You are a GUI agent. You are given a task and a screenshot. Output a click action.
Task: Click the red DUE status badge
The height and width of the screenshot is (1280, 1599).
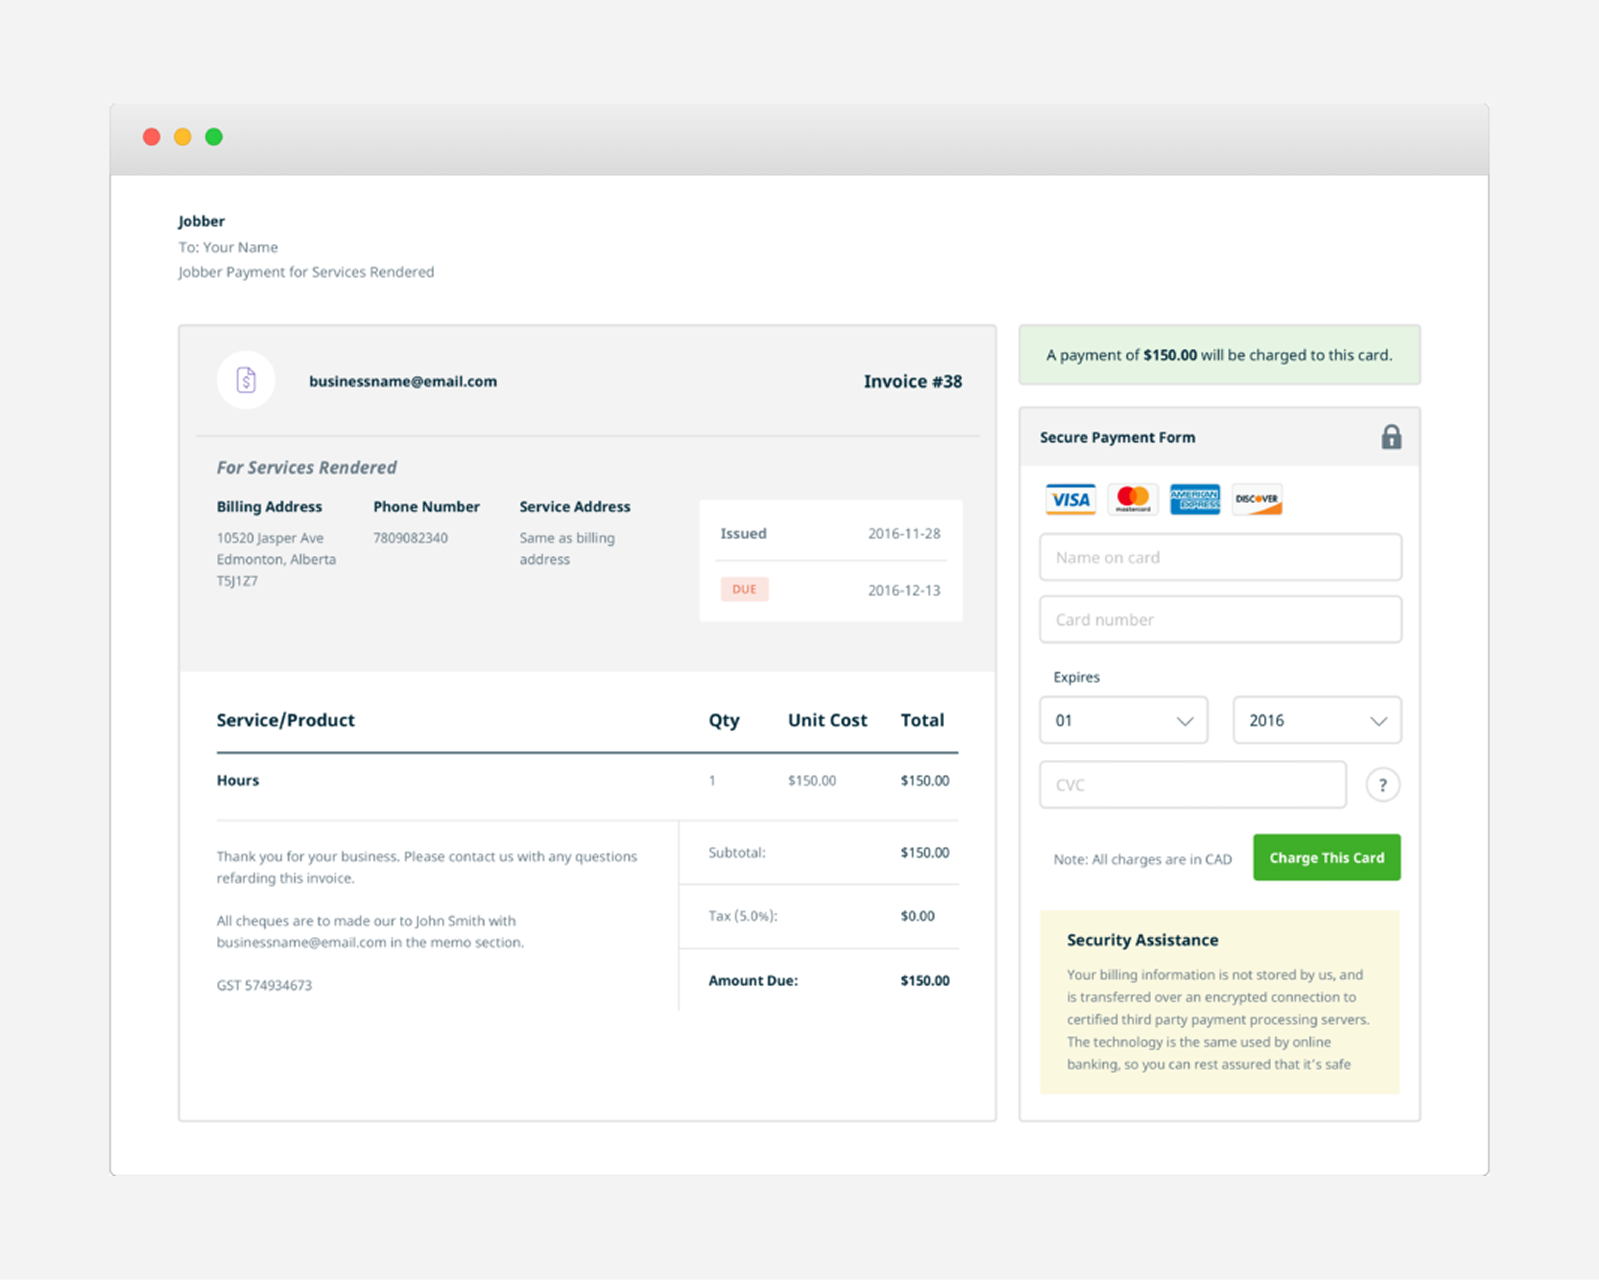tap(744, 589)
